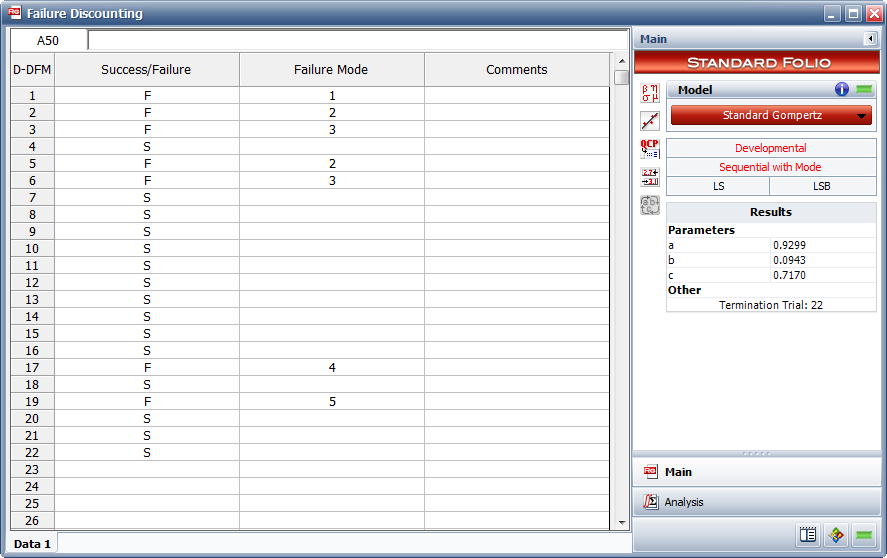The image size is (887, 558).
Task: Select Failure Mode value 5 in row 19
Action: (x=332, y=402)
